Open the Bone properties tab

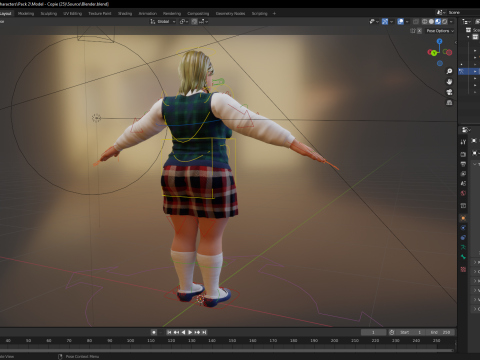click(463, 257)
